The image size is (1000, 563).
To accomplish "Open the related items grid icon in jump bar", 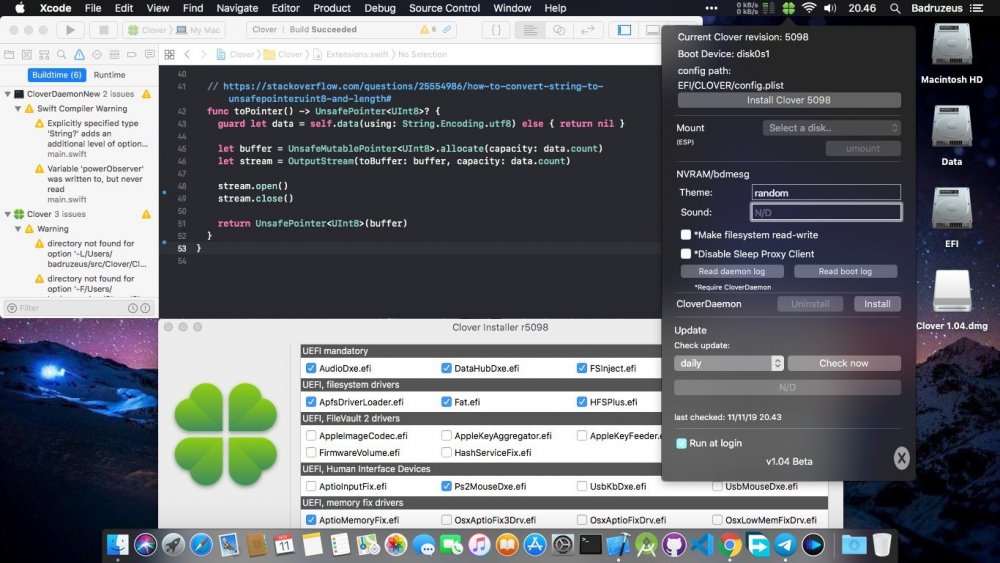I will [x=169, y=55].
